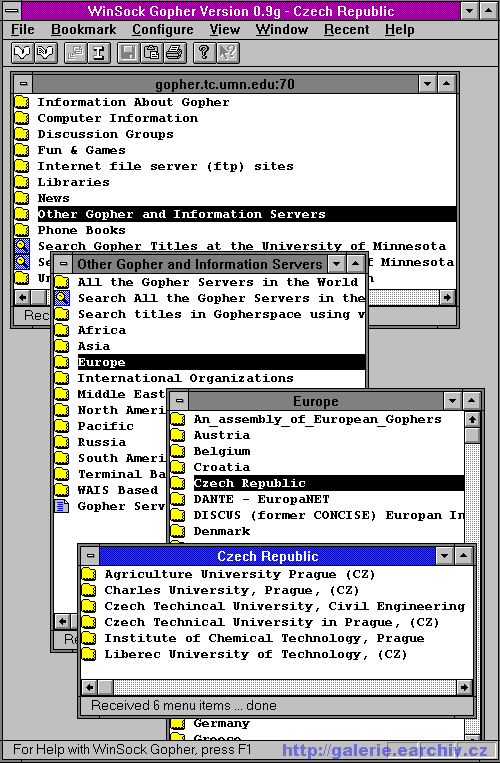
Task: Select the Belgium entry in Europe window
Action: 222,451
